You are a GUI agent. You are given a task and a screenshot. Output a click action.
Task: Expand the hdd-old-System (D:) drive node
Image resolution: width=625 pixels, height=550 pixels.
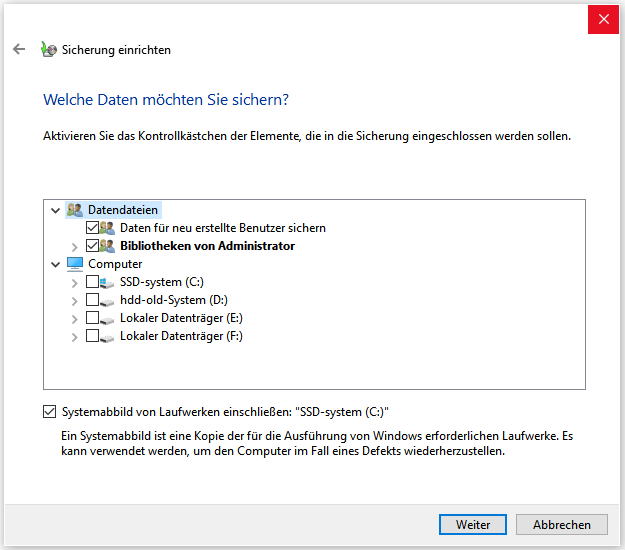75,300
